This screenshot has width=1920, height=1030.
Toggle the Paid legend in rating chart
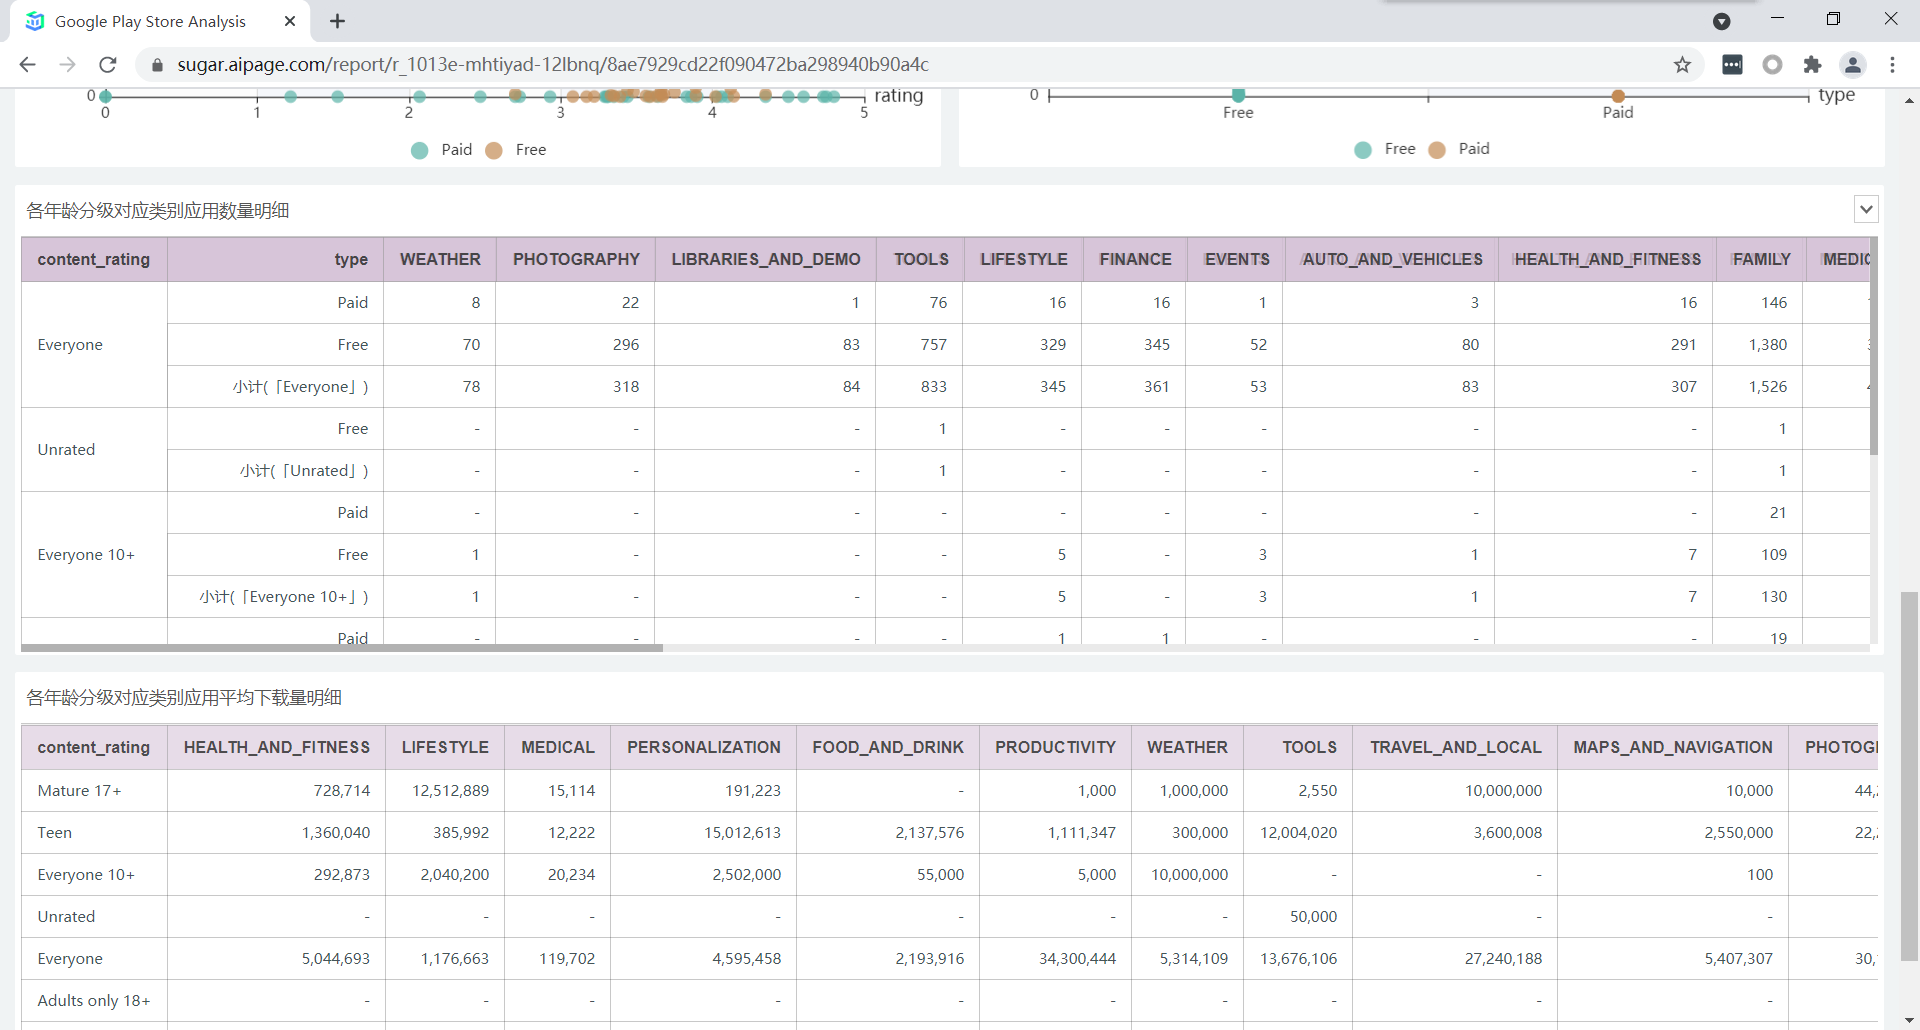click(441, 150)
